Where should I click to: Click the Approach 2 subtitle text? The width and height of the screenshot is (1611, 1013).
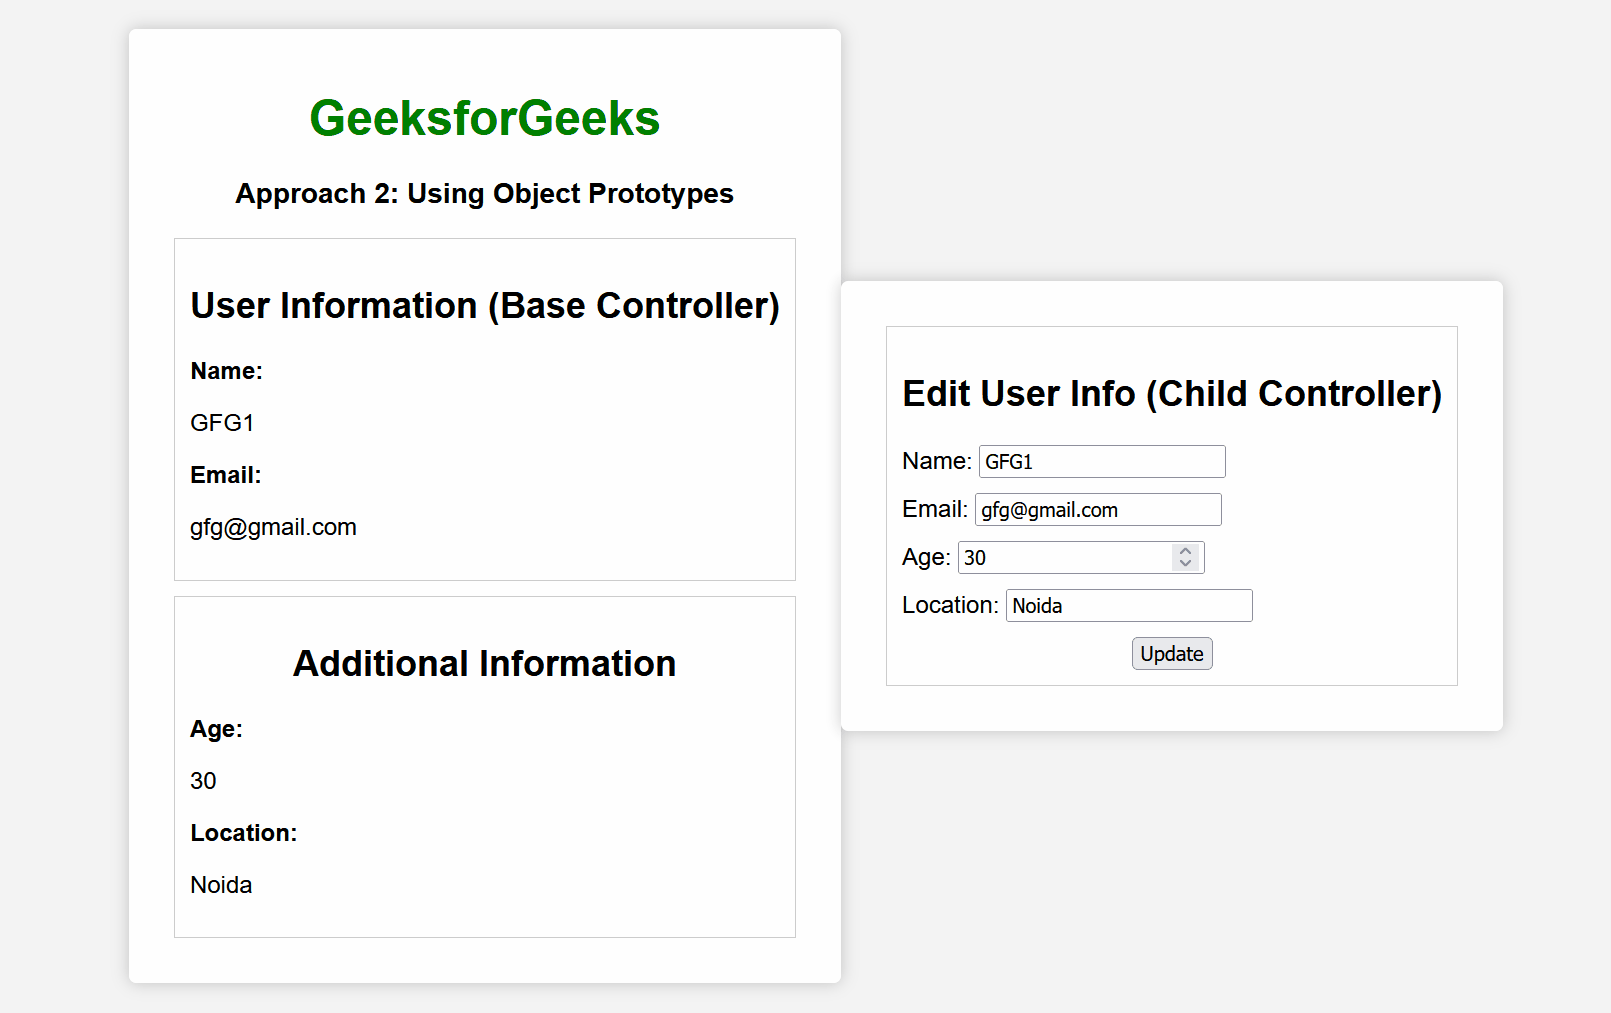click(x=484, y=193)
